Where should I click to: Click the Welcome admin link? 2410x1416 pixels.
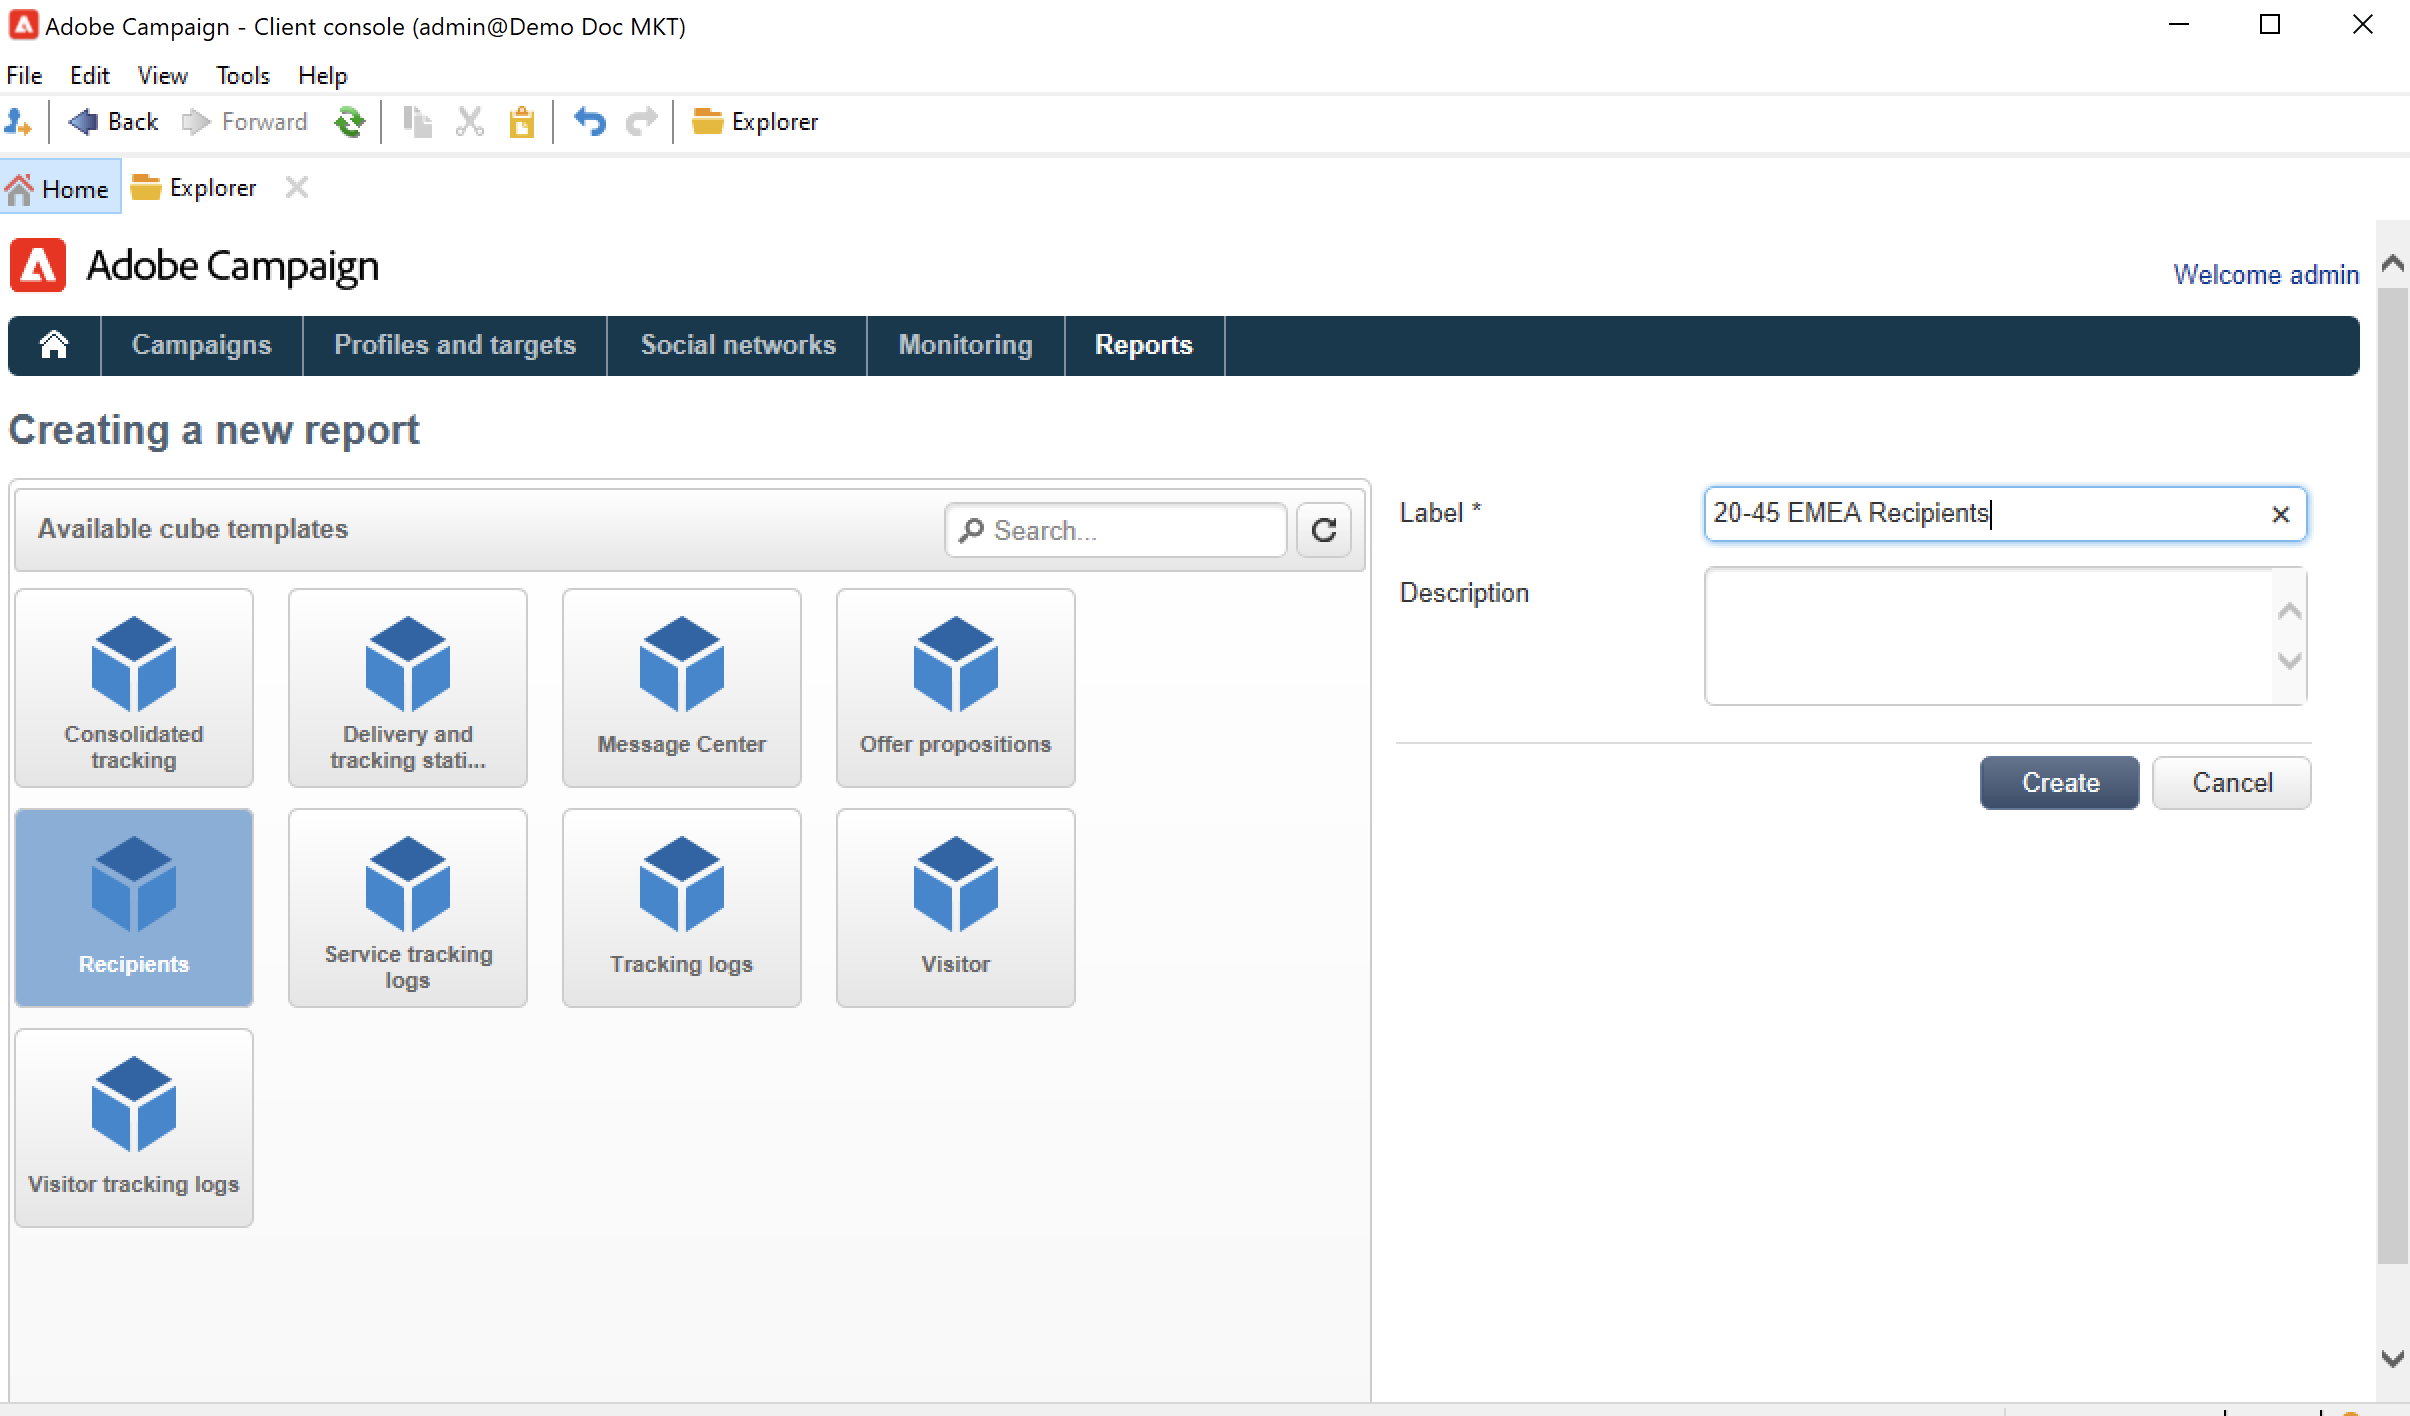click(2265, 274)
